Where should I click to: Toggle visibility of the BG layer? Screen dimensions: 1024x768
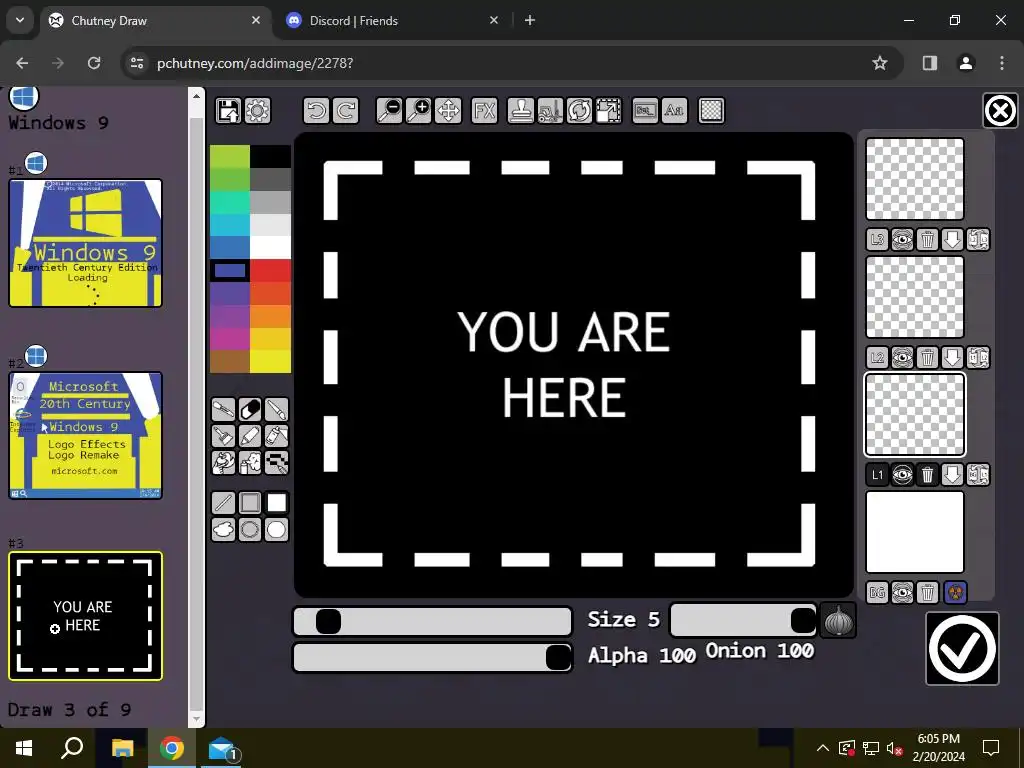903,593
